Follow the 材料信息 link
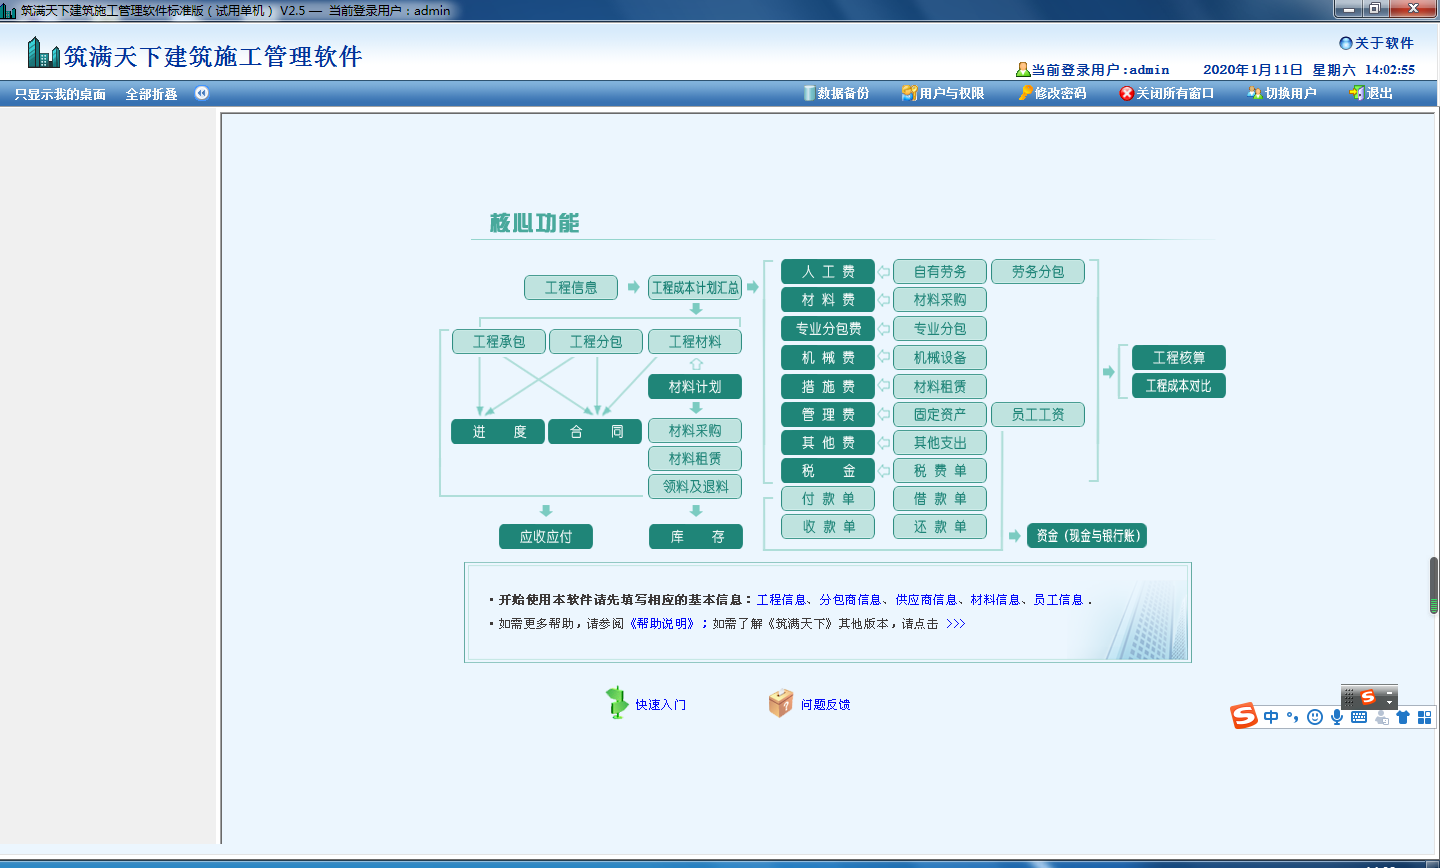1440x868 pixels. pos(995,600)
